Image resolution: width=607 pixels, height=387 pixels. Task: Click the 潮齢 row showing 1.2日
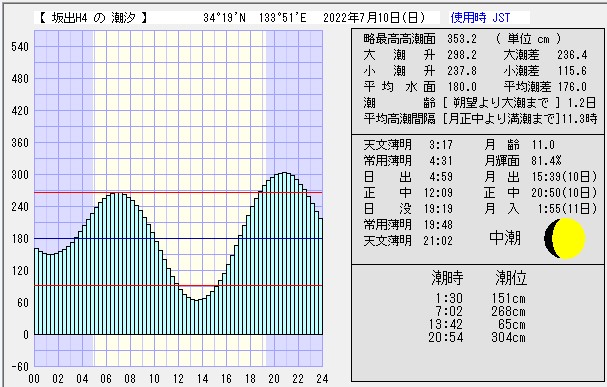[x=480, y=103]
